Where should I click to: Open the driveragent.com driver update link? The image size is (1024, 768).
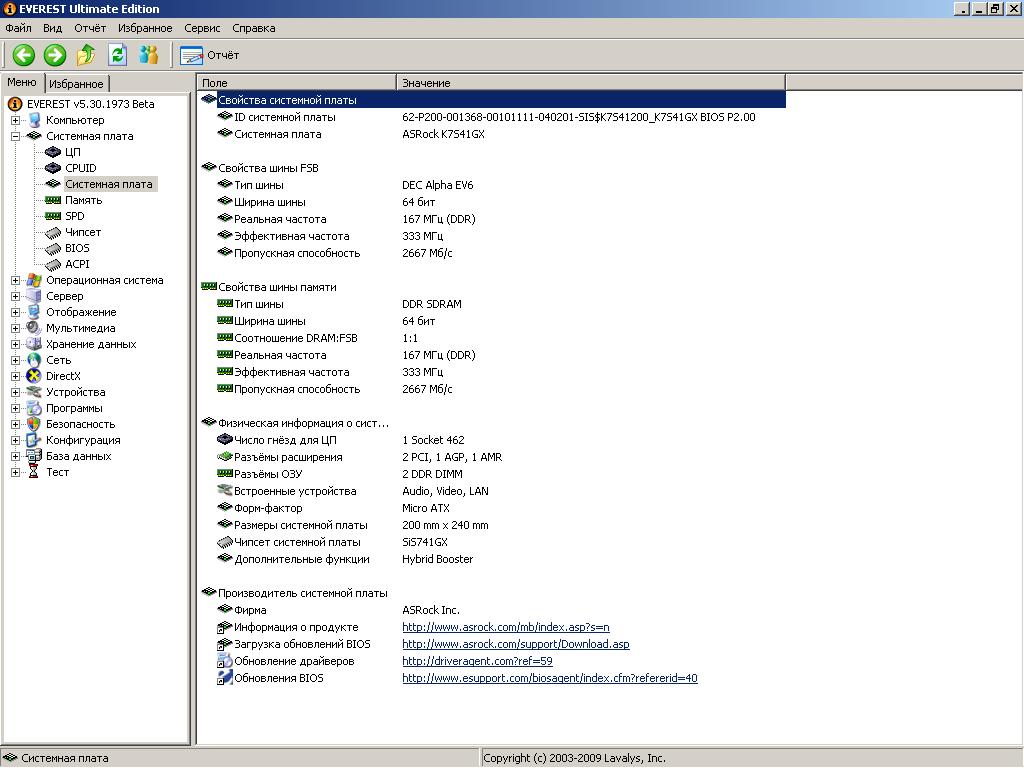click(x=477, y=661)
